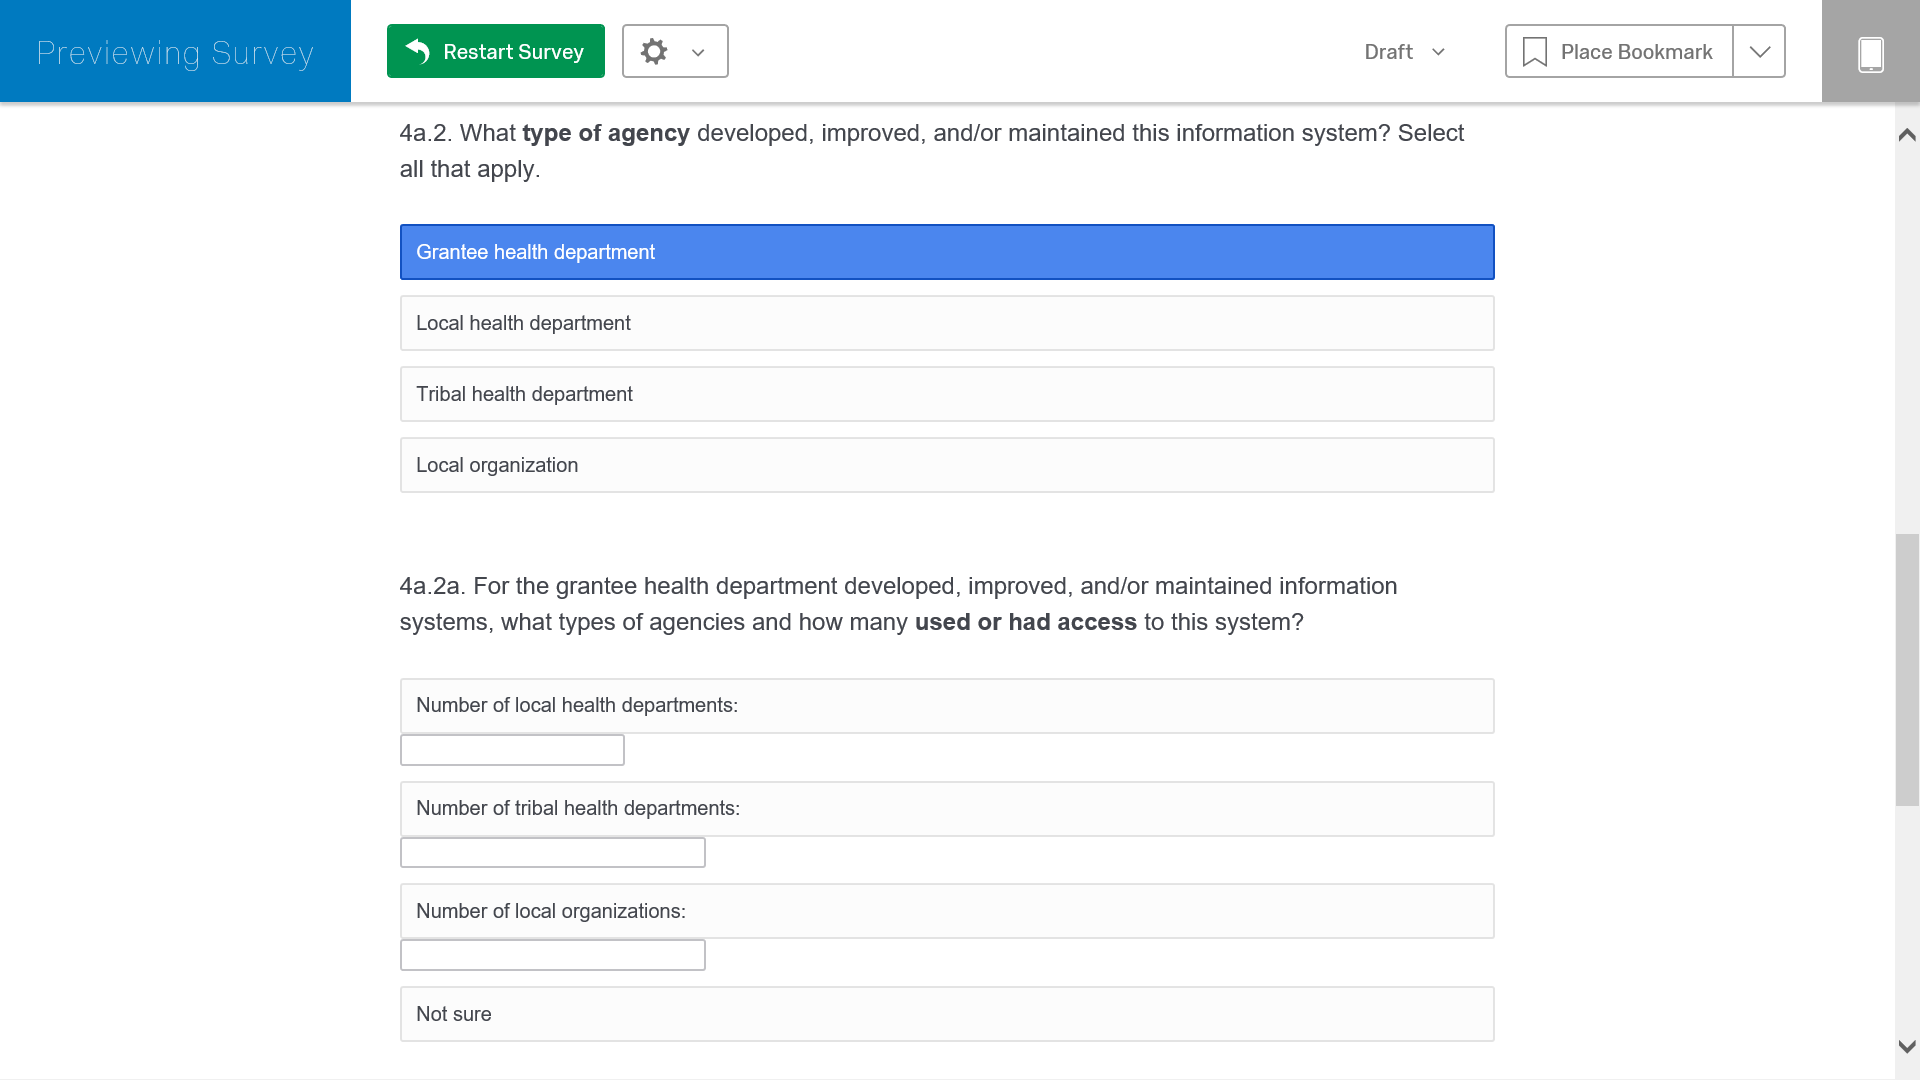
Task: Select the Local organization choice
Action: pyautogui.click(x=946, y=465)
